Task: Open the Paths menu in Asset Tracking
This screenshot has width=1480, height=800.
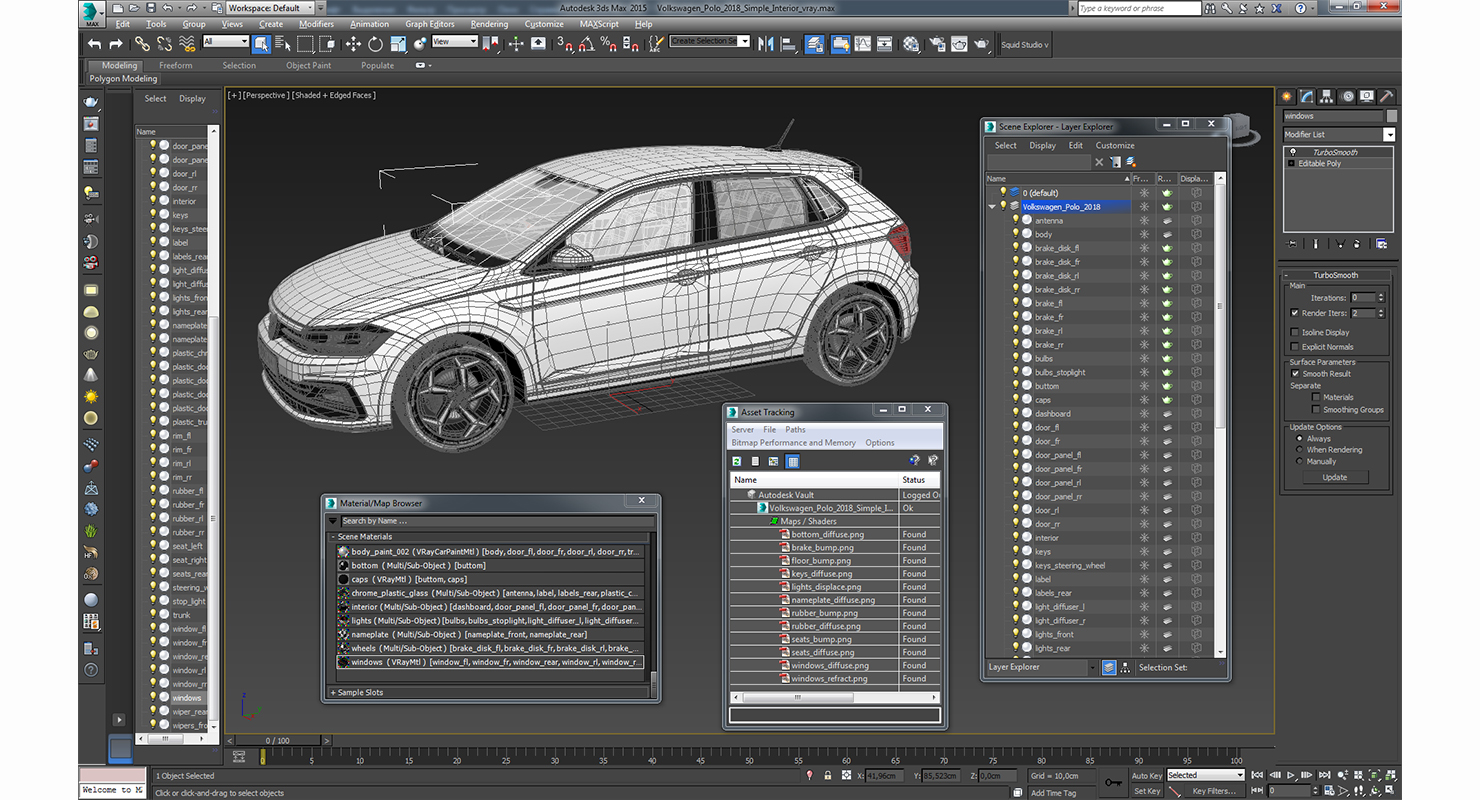Action: [x=795, y=429]
